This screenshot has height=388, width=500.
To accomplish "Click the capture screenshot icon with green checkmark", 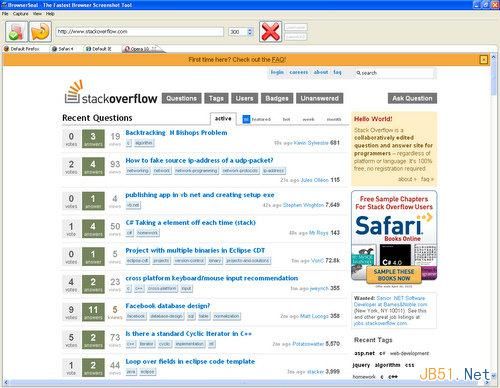I will tap(16, 32).
